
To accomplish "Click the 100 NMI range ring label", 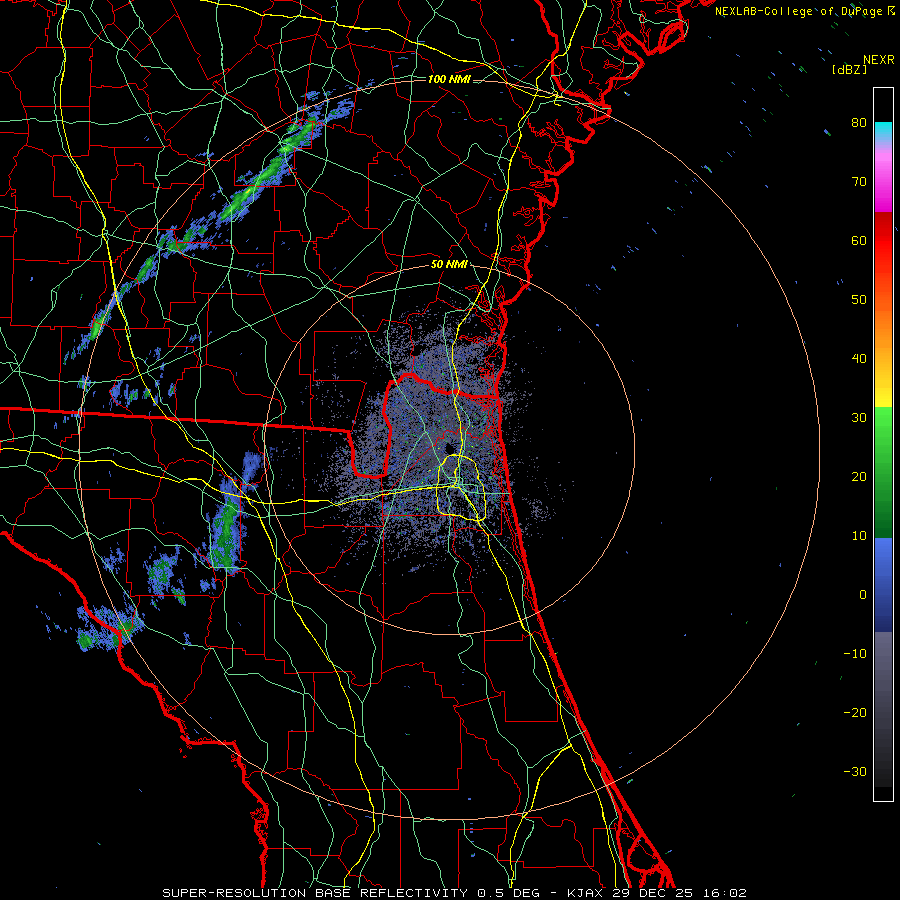I will pyautogui.click(x=449, y=79).
